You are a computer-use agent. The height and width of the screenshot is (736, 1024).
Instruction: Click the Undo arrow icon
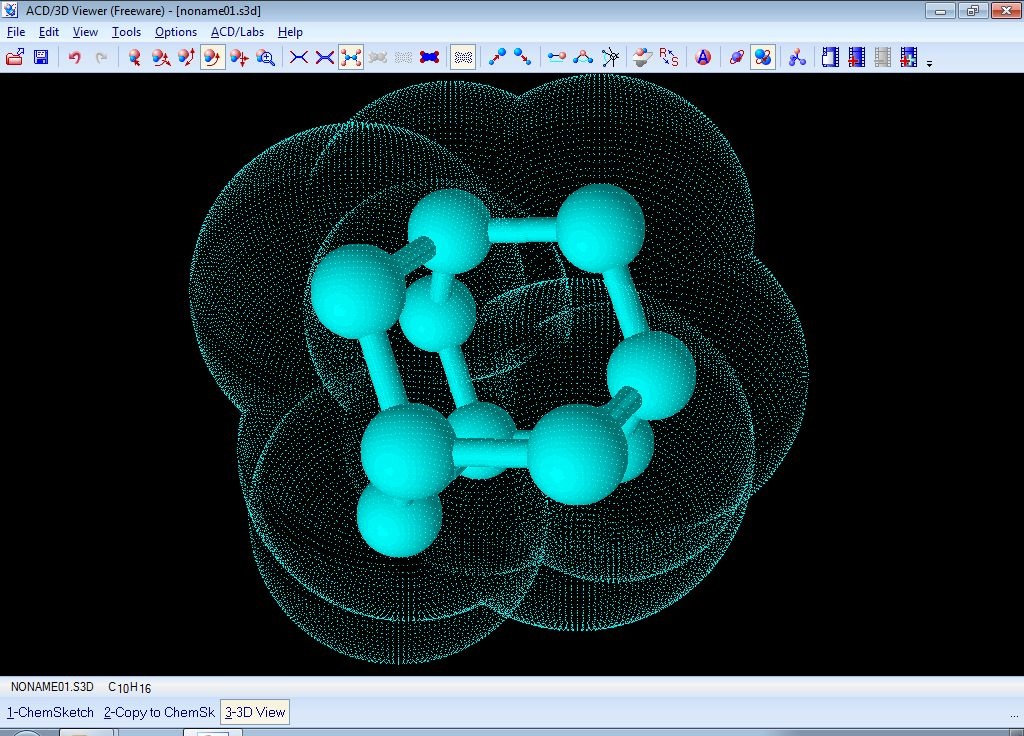tap(74, 57)
